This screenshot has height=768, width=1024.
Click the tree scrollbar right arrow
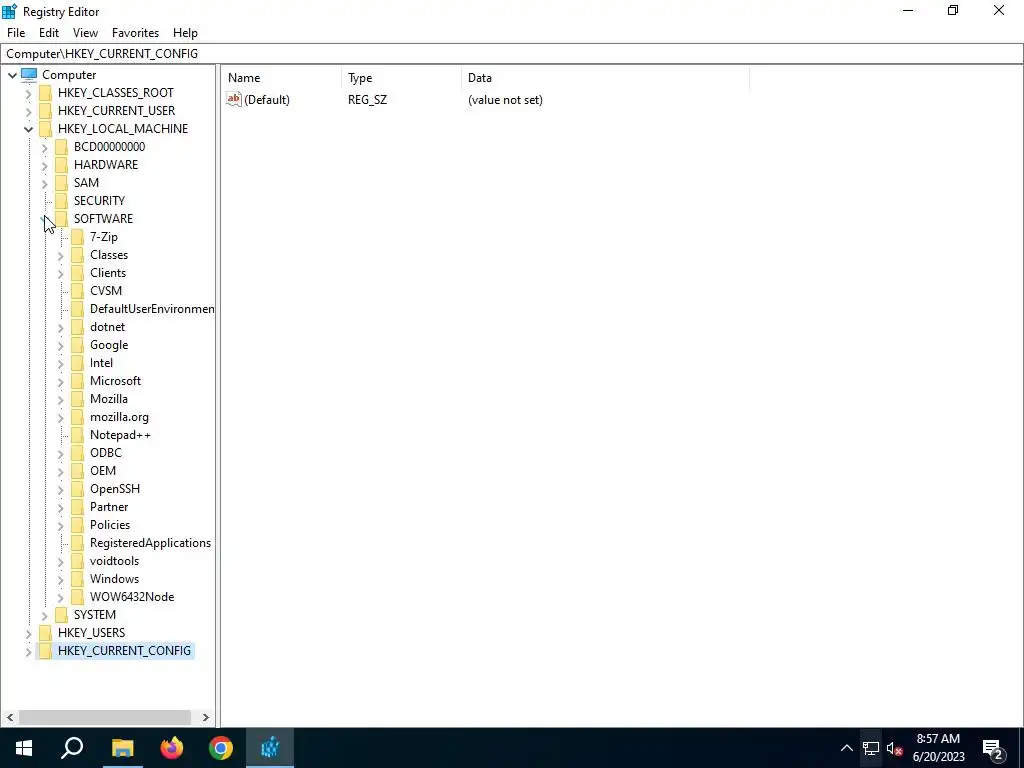pyautogui.click(x=206, y=717)
